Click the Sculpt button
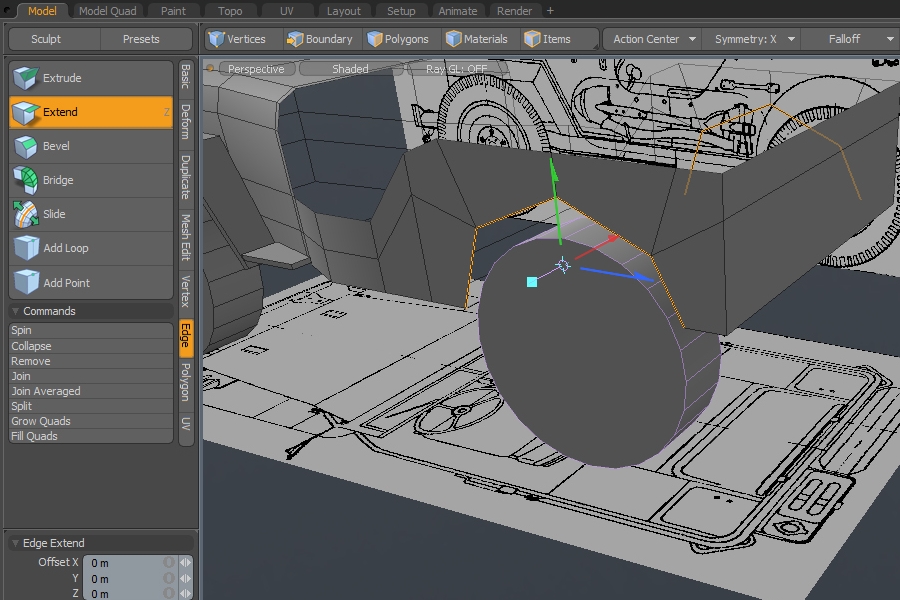This screenshot has height=600, width=900. pyautogui.click(x=55, y=39)
